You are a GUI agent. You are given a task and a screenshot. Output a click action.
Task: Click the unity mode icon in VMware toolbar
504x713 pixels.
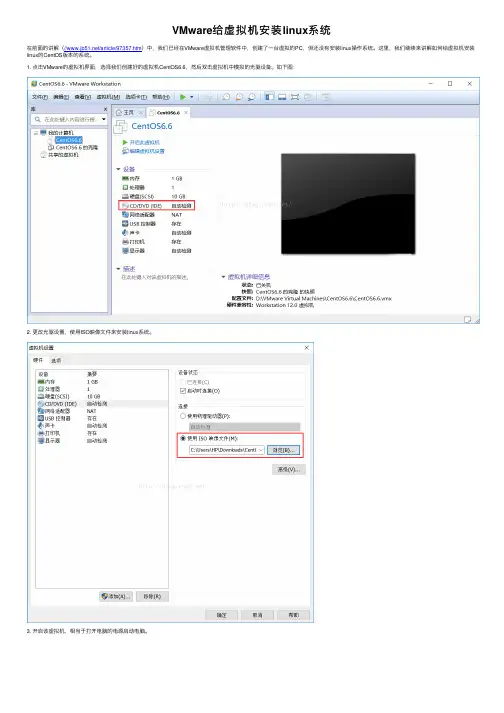(x=307, y=97)
